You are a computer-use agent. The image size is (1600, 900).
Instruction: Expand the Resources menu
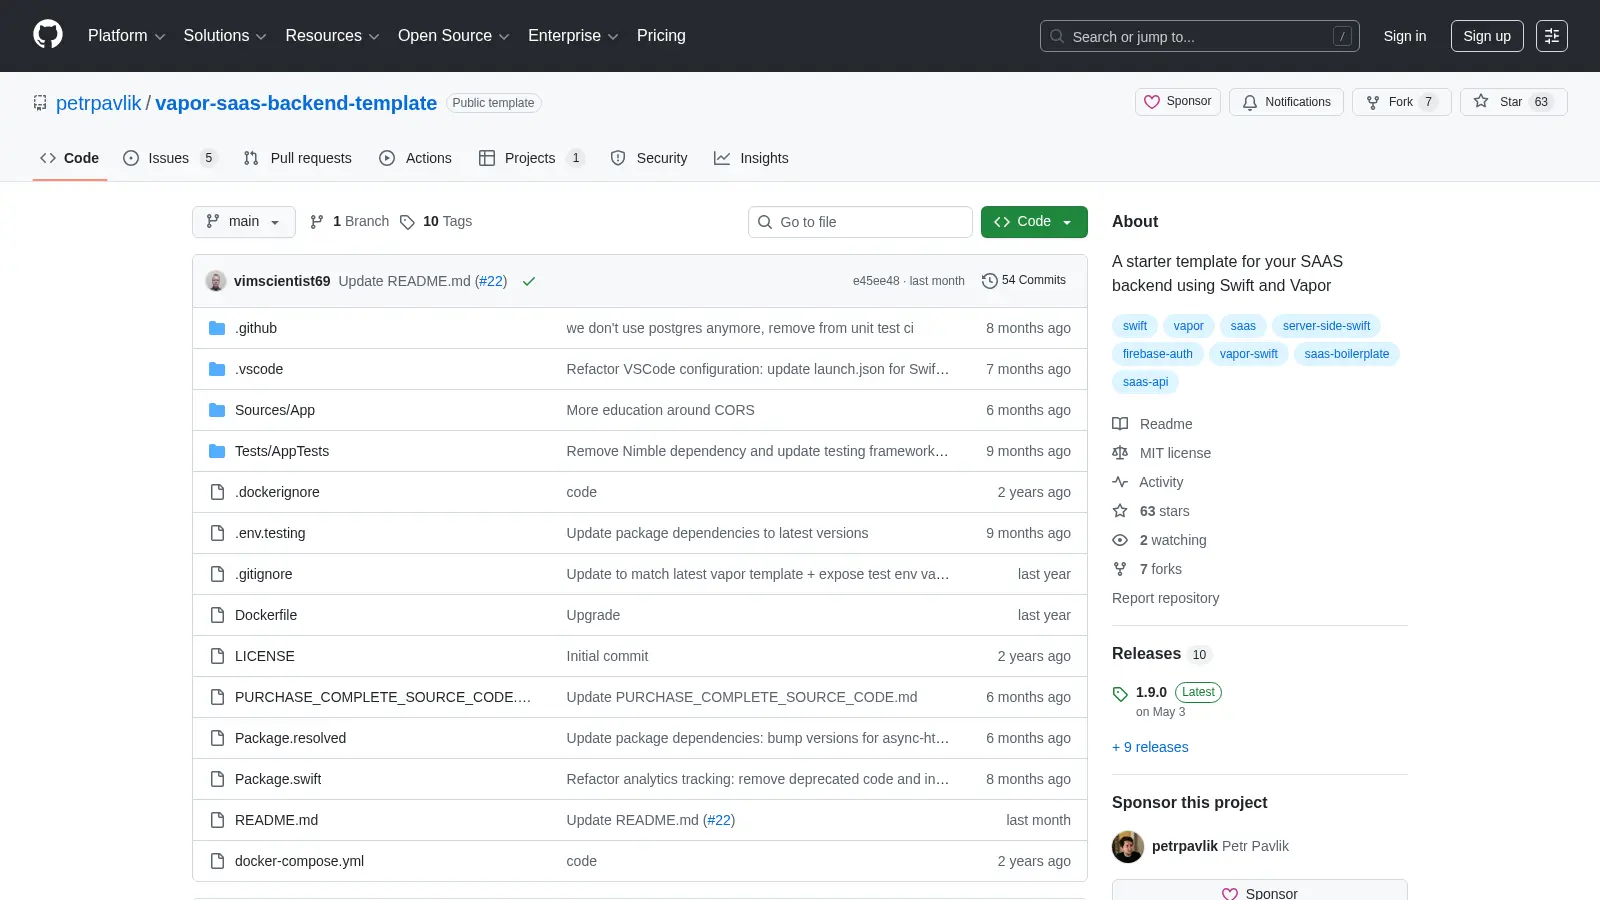pos(332,36)
